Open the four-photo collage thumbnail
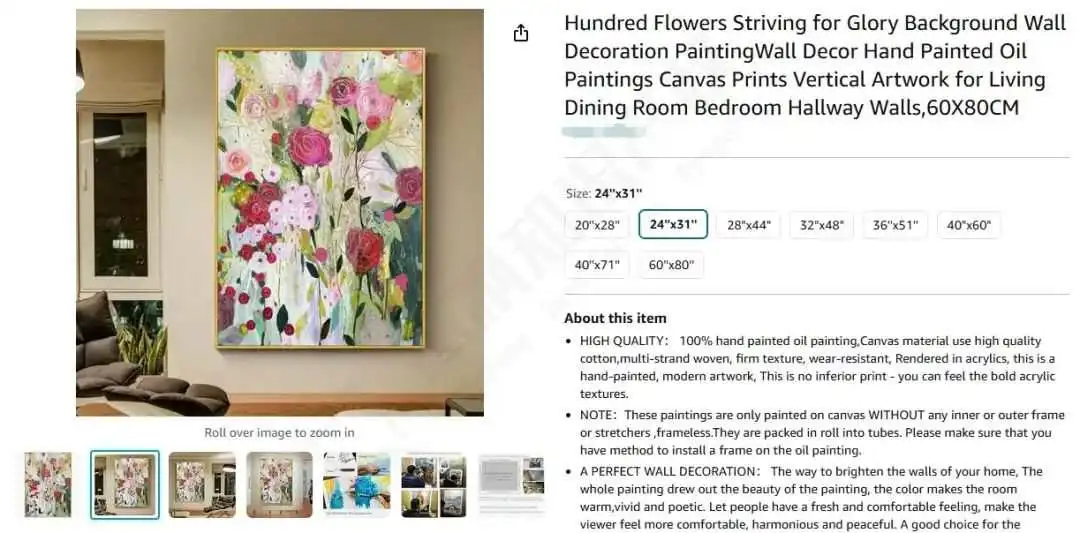Viewport: 1080px width, 533px height. tap(434, 485)
